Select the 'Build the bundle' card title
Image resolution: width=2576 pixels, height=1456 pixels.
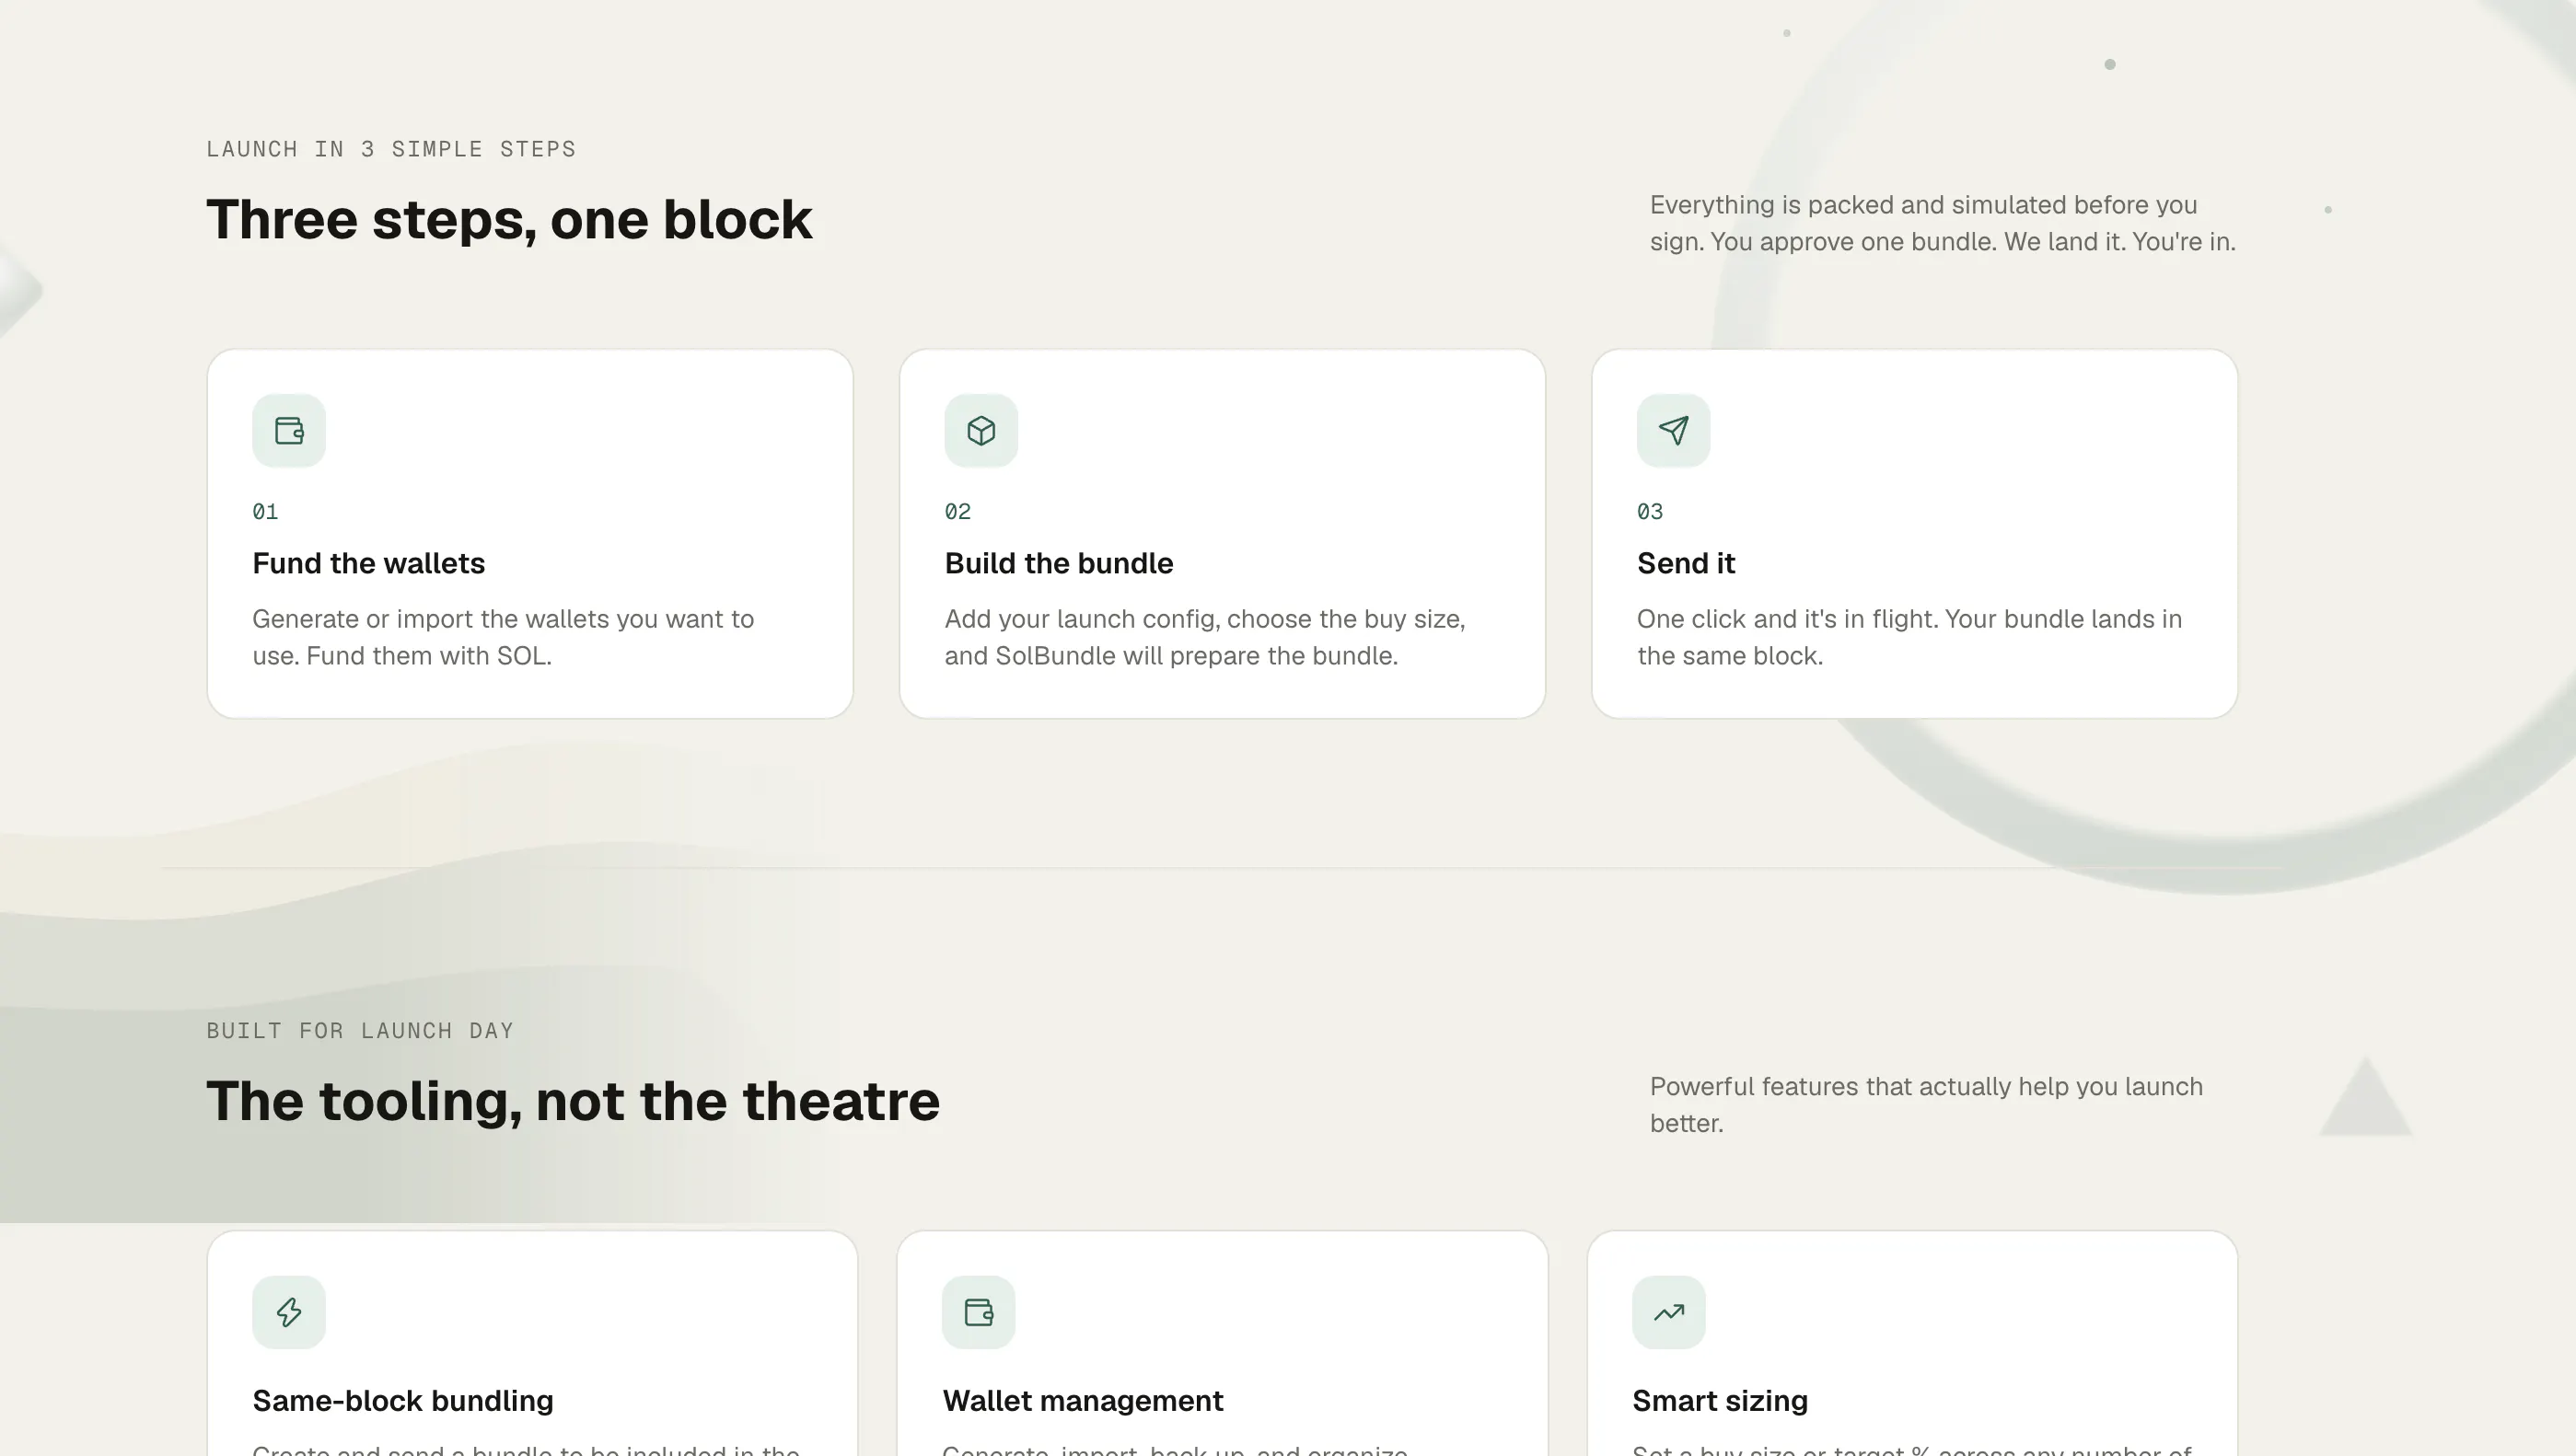point(1058,563)
